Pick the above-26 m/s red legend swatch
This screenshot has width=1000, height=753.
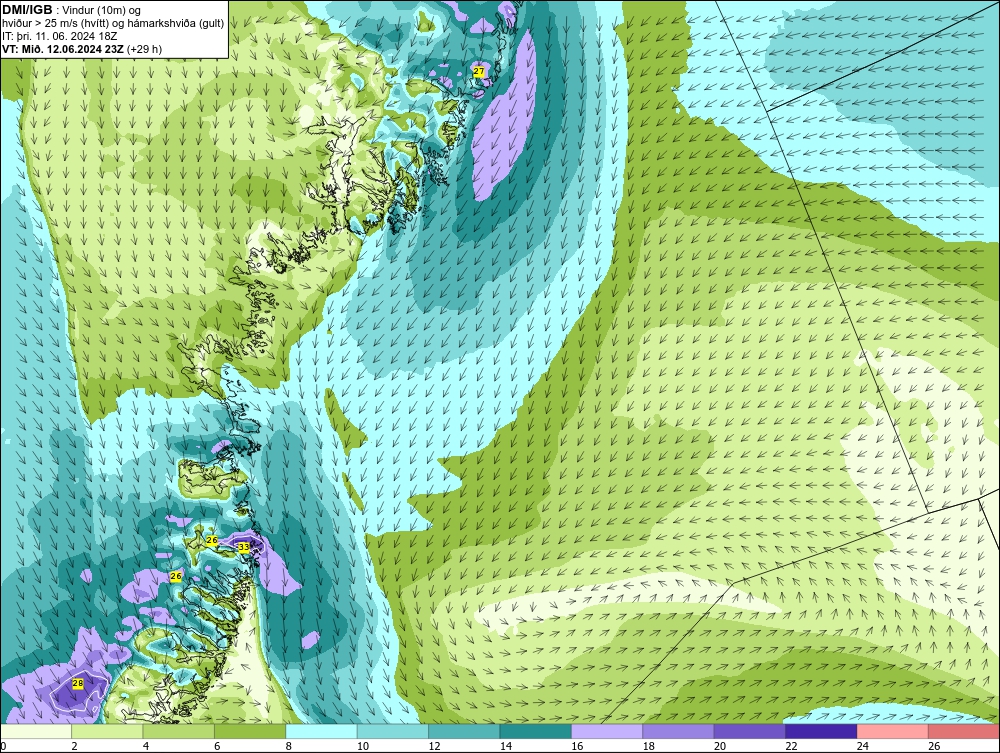point(964,731)
